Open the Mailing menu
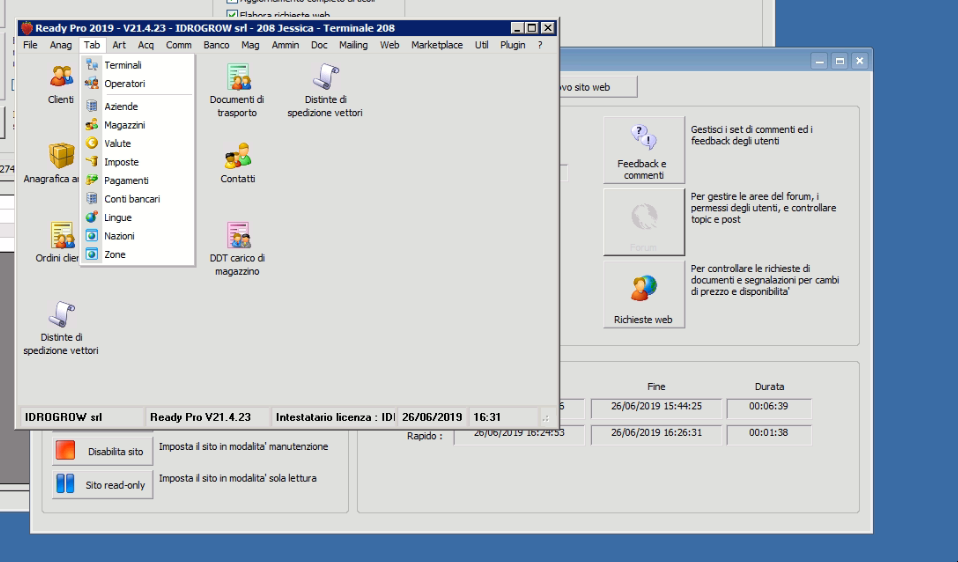The width and height of the screenshot is (958, 562). (x=353, y=45)
